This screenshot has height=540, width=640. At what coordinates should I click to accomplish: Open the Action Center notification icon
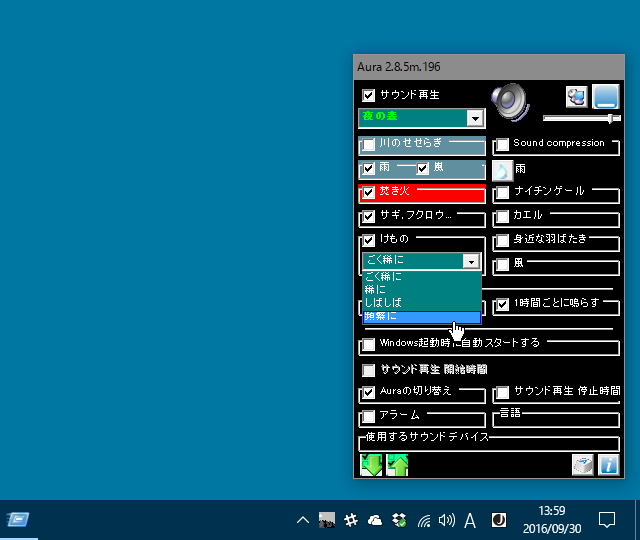coord(607,520)
